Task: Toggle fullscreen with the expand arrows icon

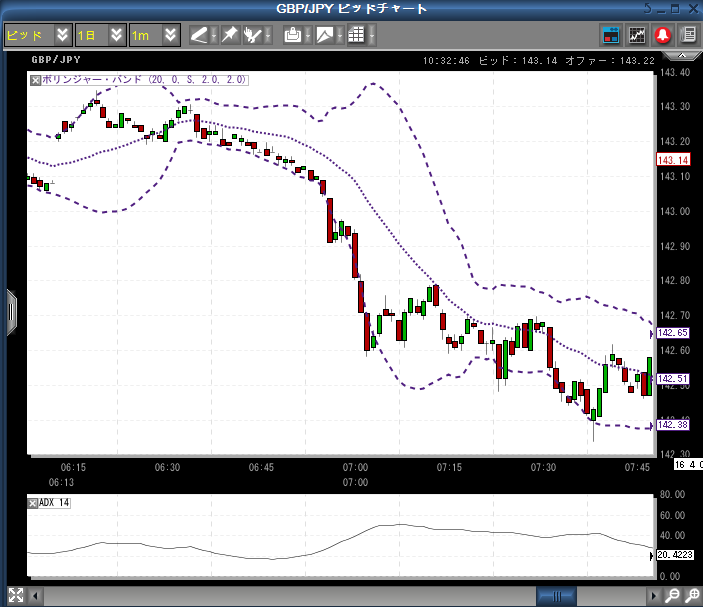Action: [15, 596]
